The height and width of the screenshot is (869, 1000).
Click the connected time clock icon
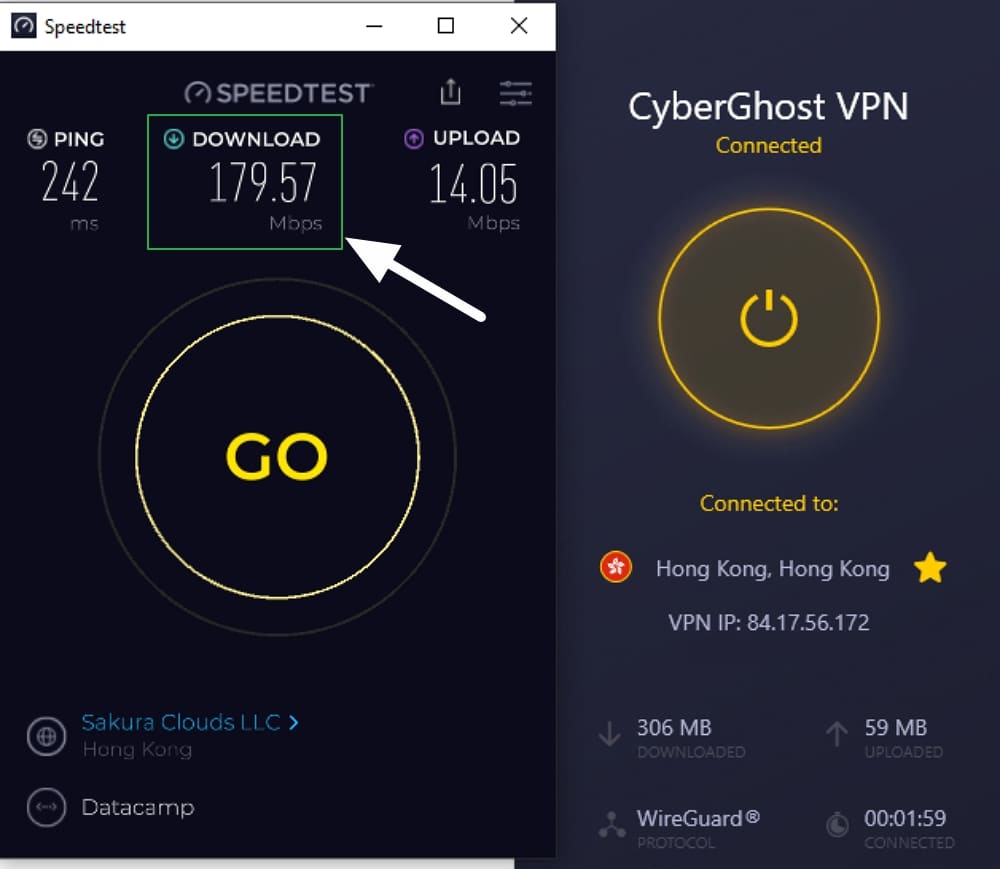tap(837, 825)
